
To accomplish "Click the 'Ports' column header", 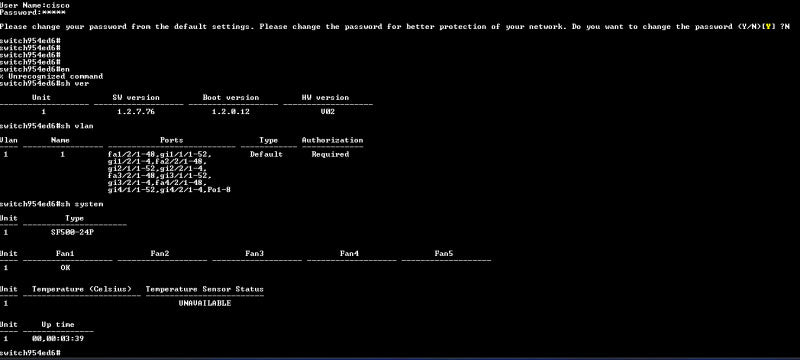I will pos(171,140).
